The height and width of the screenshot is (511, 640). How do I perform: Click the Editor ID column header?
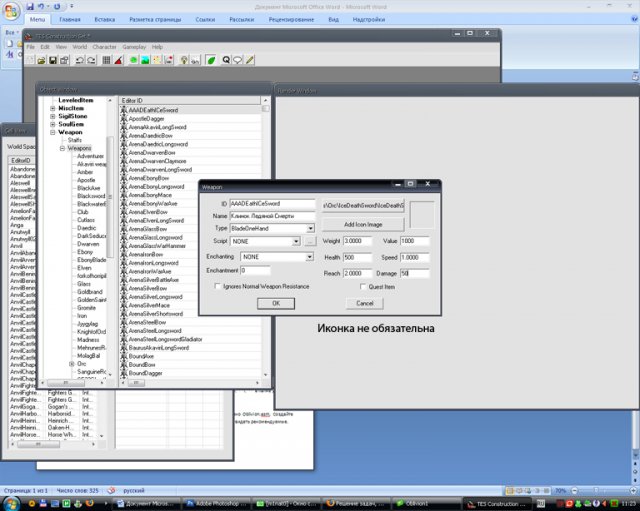tap(189, 100)
